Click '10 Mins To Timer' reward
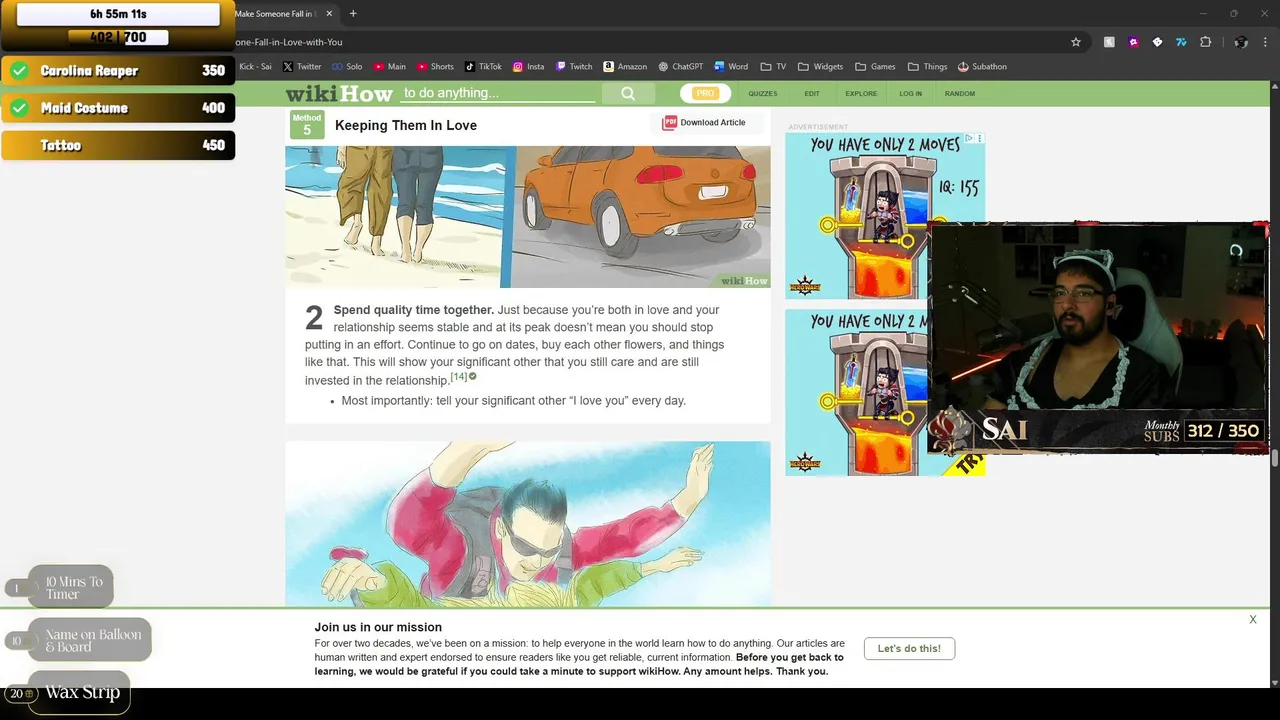 (x=70, y=587)
